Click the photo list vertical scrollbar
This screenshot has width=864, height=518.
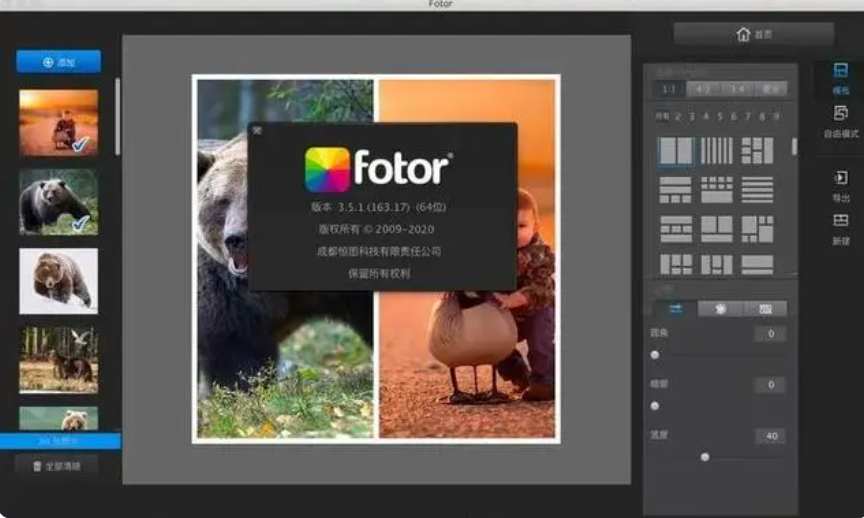tap(117, 117)
